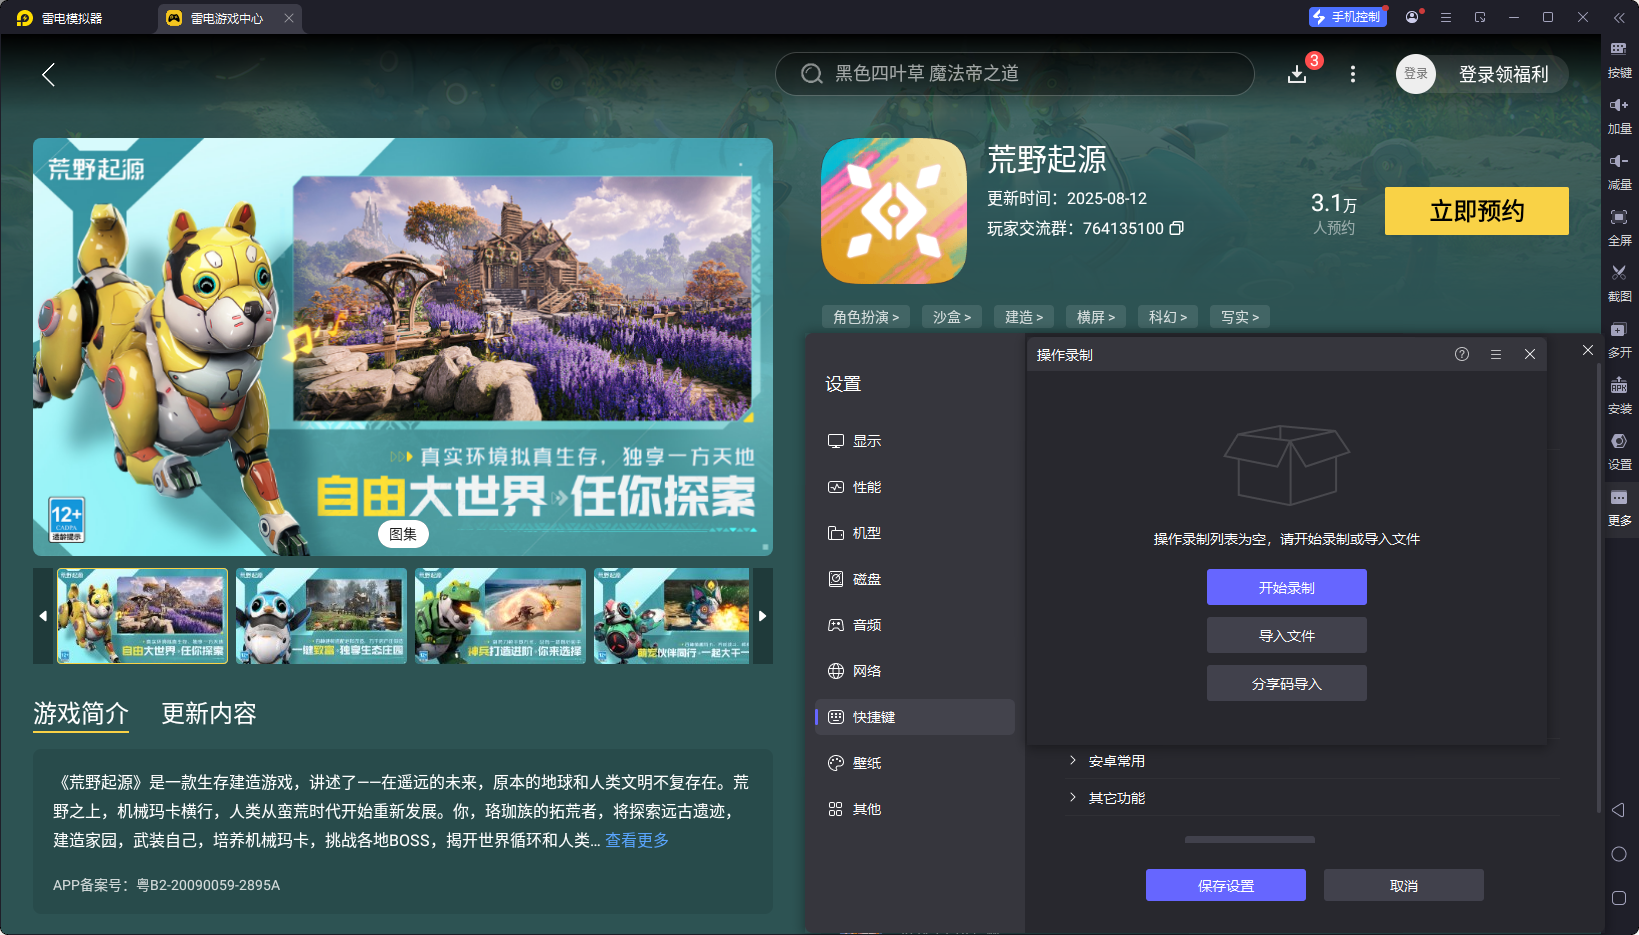Viewport: 1639px width, 935px height.
Task: Copy the 玩家交流群 group number
Action: coord(1177,228)
